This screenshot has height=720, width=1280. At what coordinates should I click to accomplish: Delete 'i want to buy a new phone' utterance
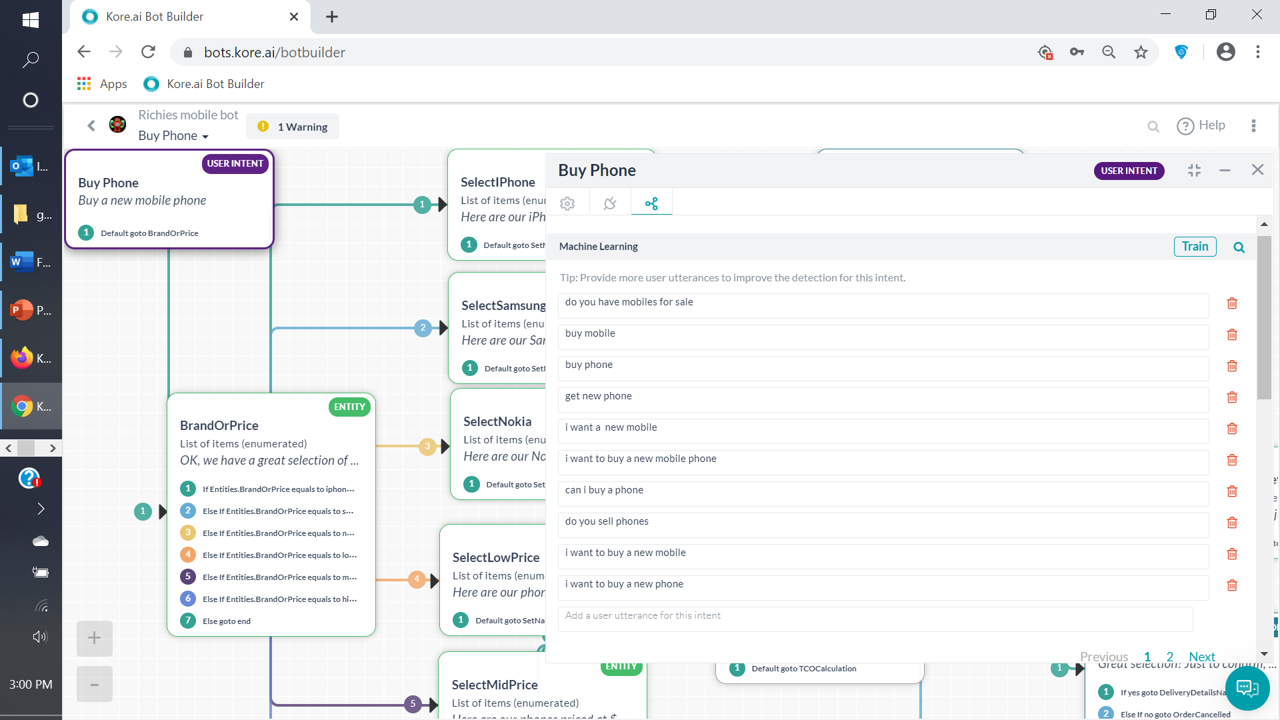[1232, 585]
